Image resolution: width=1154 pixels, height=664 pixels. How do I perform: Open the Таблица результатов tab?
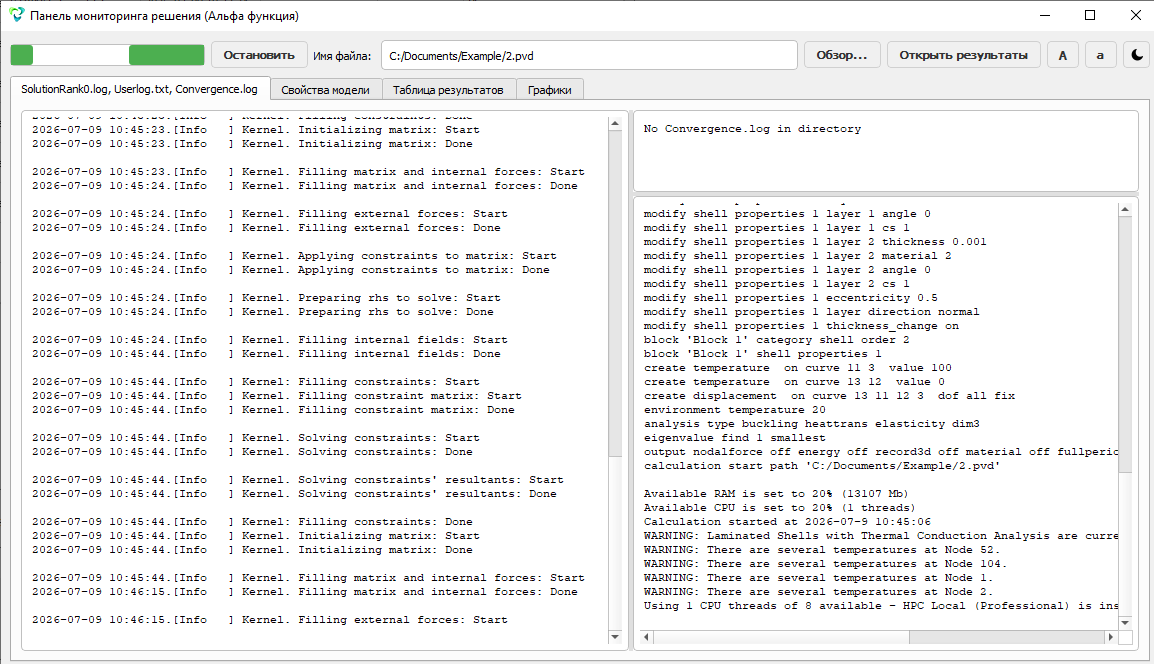coord(448,90)
